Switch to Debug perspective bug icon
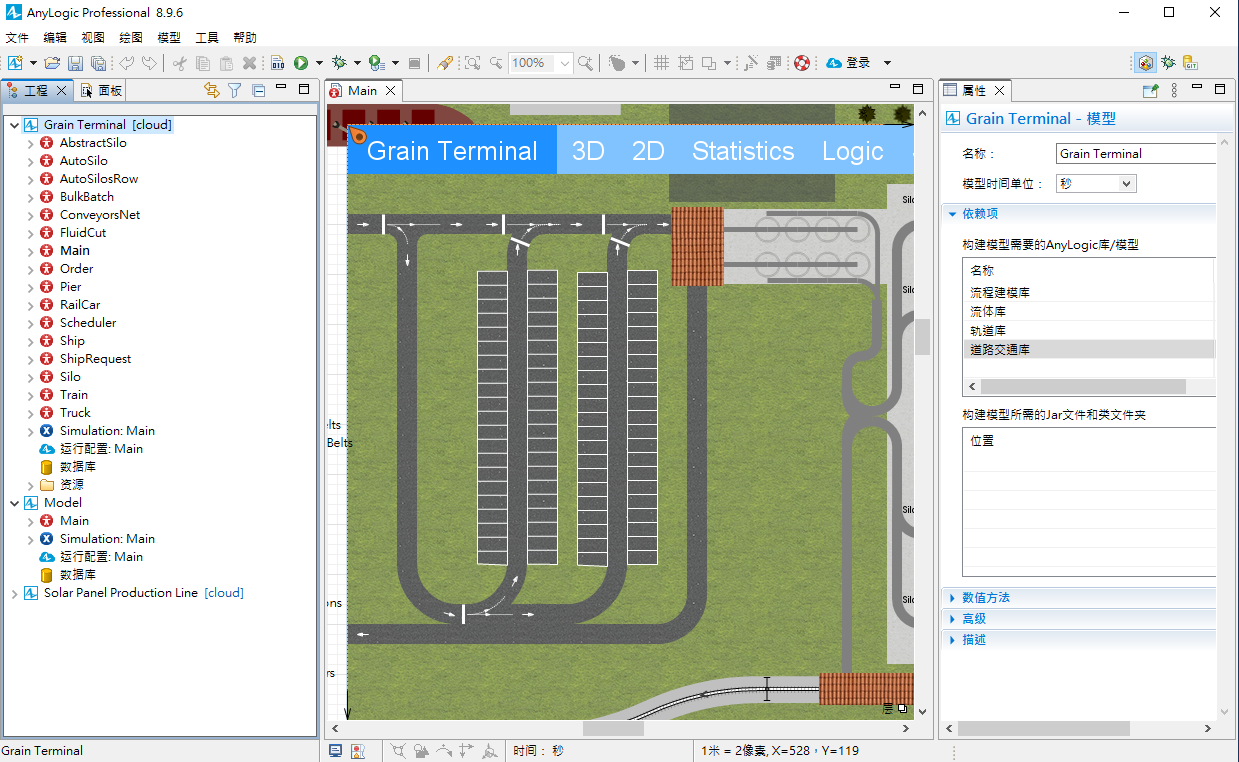This screenshot has width=1239, height=762. 1168,63
